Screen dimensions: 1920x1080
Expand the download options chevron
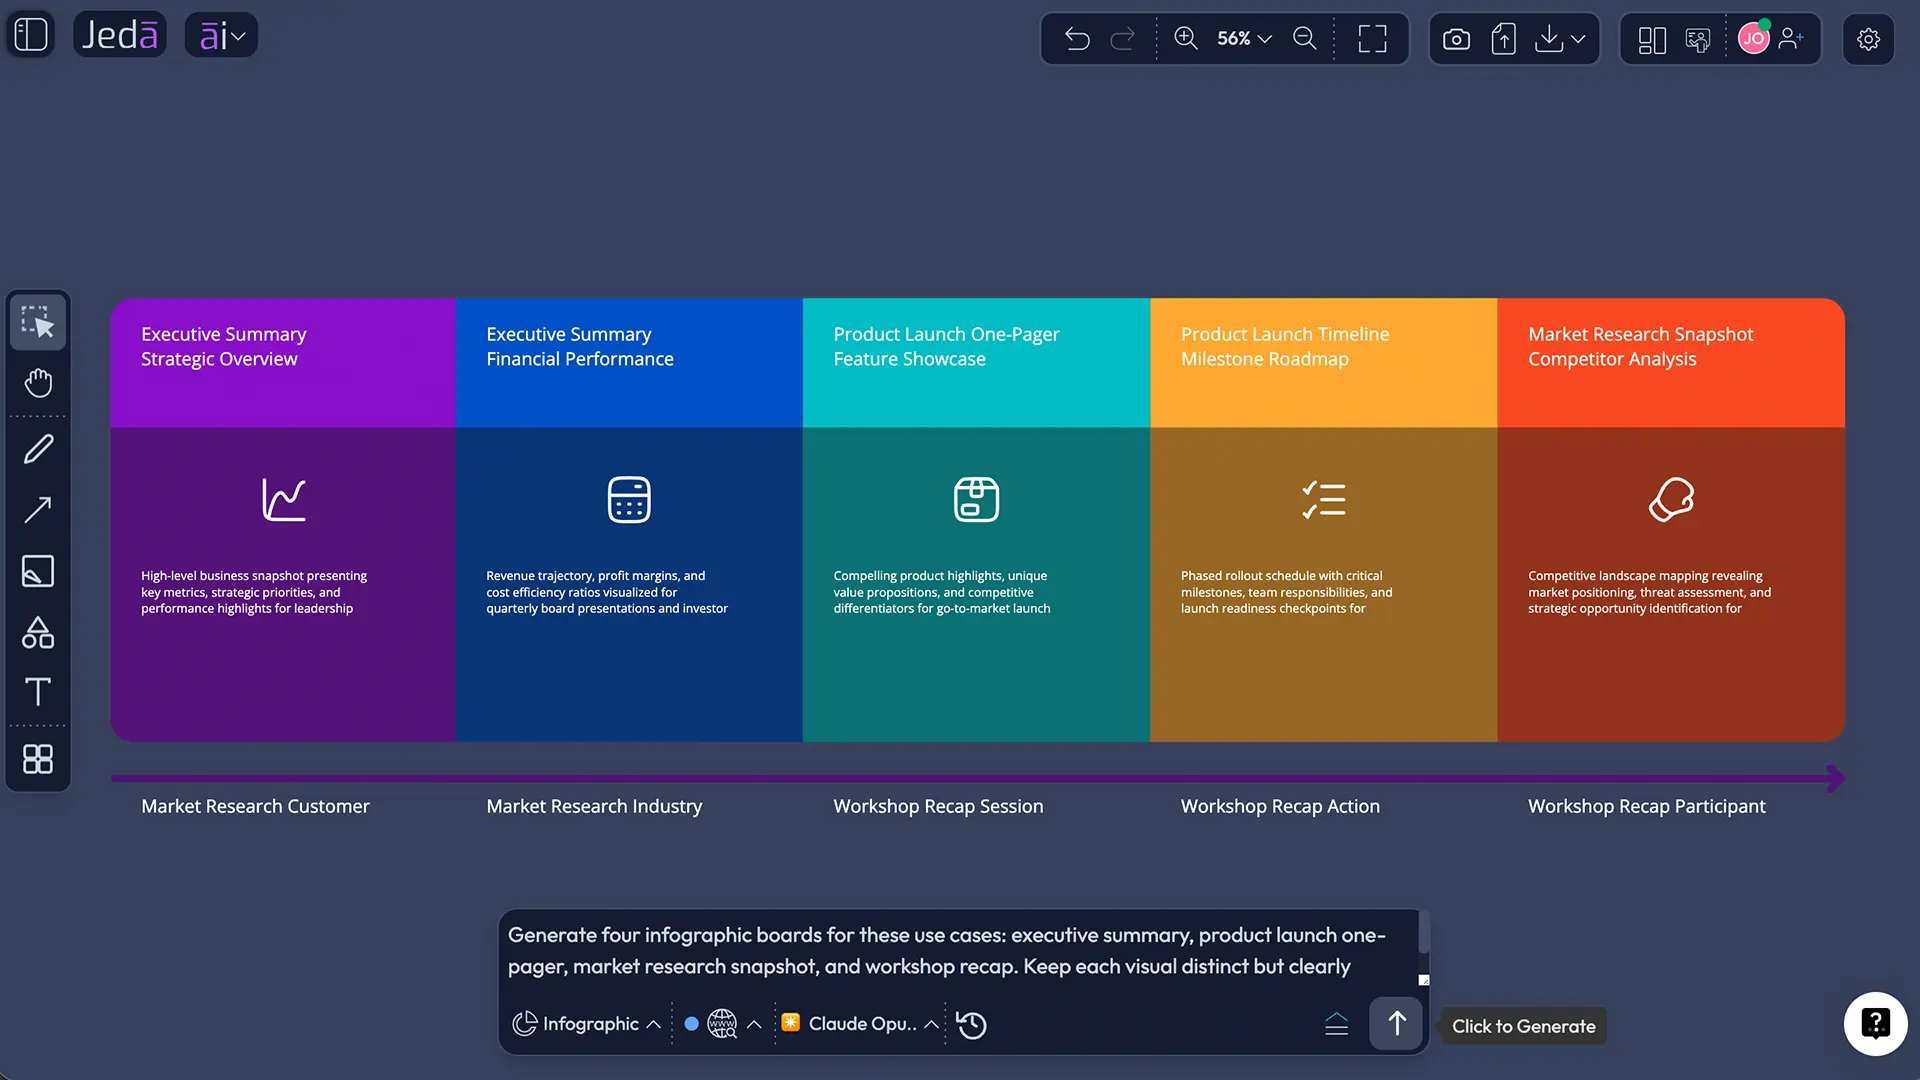(1578, 39)
